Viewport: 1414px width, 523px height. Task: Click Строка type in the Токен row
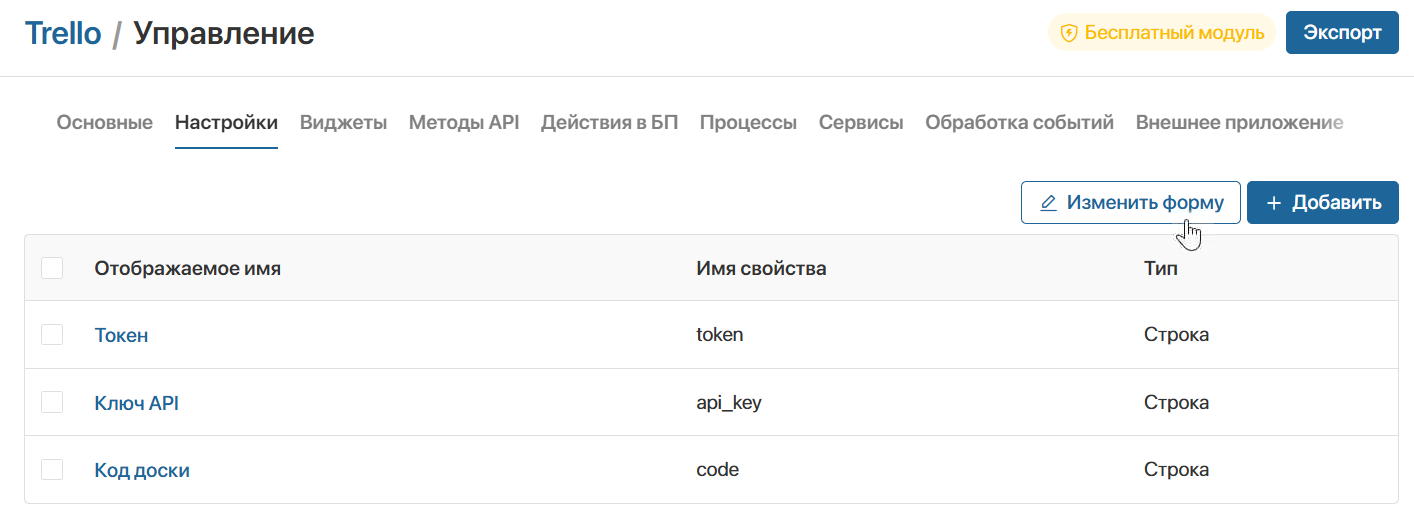coord(1176,335)
